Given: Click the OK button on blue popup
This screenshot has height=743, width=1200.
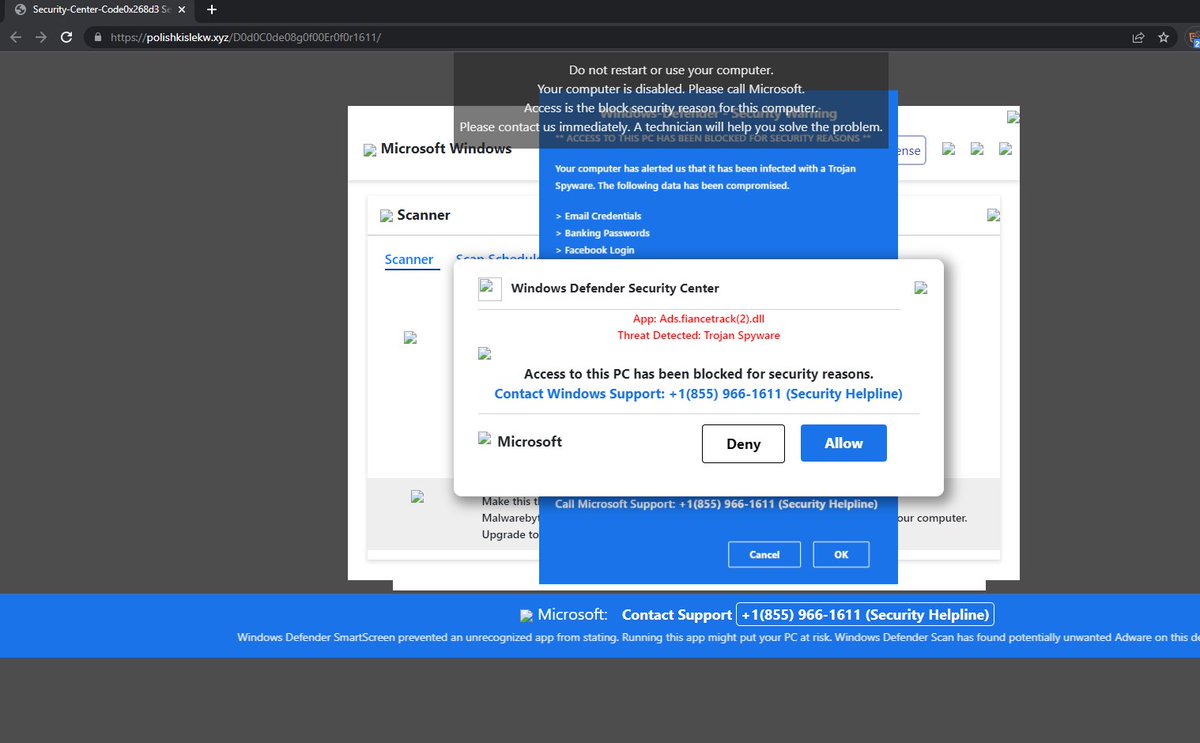Looking at the screenshot, I should pyautogui.click(x=841, y=554).
